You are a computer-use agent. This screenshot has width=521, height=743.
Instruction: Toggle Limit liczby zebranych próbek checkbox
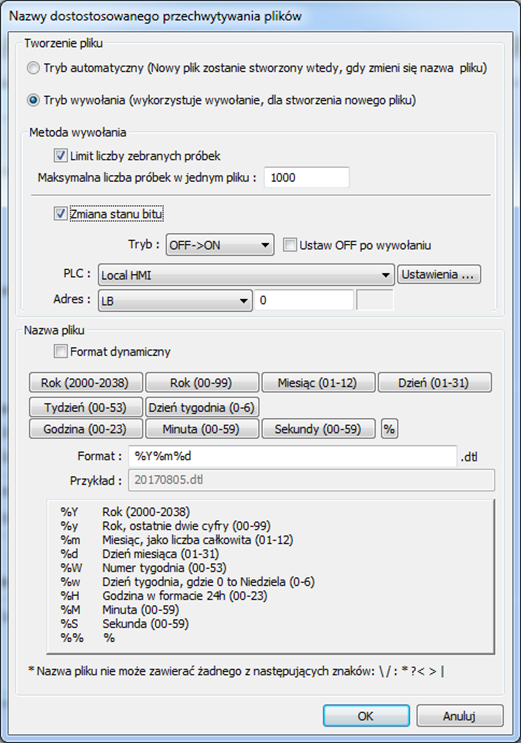pyautogui.click(x=60, y=155)
